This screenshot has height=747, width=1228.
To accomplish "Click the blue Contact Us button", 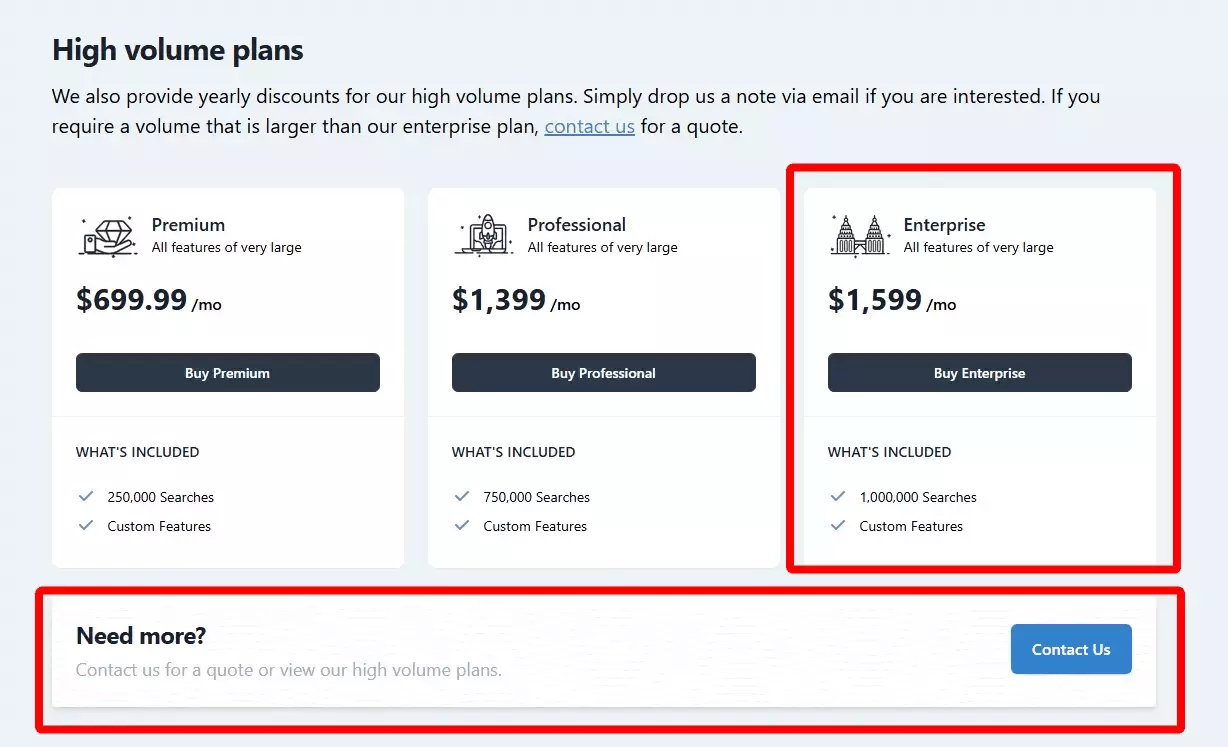I will [x=1071, y=650].
